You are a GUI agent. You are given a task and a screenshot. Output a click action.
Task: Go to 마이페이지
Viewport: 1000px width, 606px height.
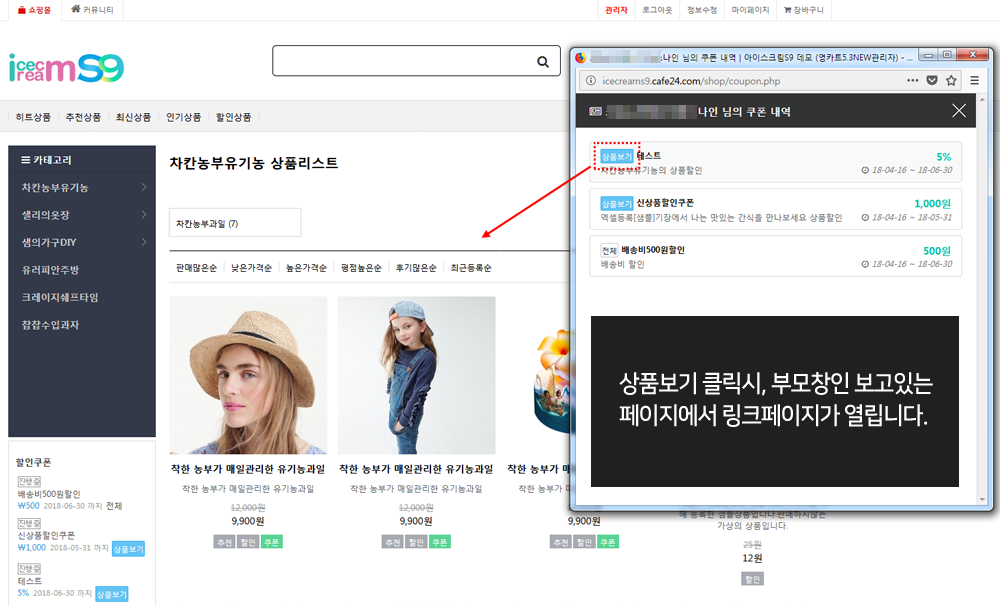751,10
